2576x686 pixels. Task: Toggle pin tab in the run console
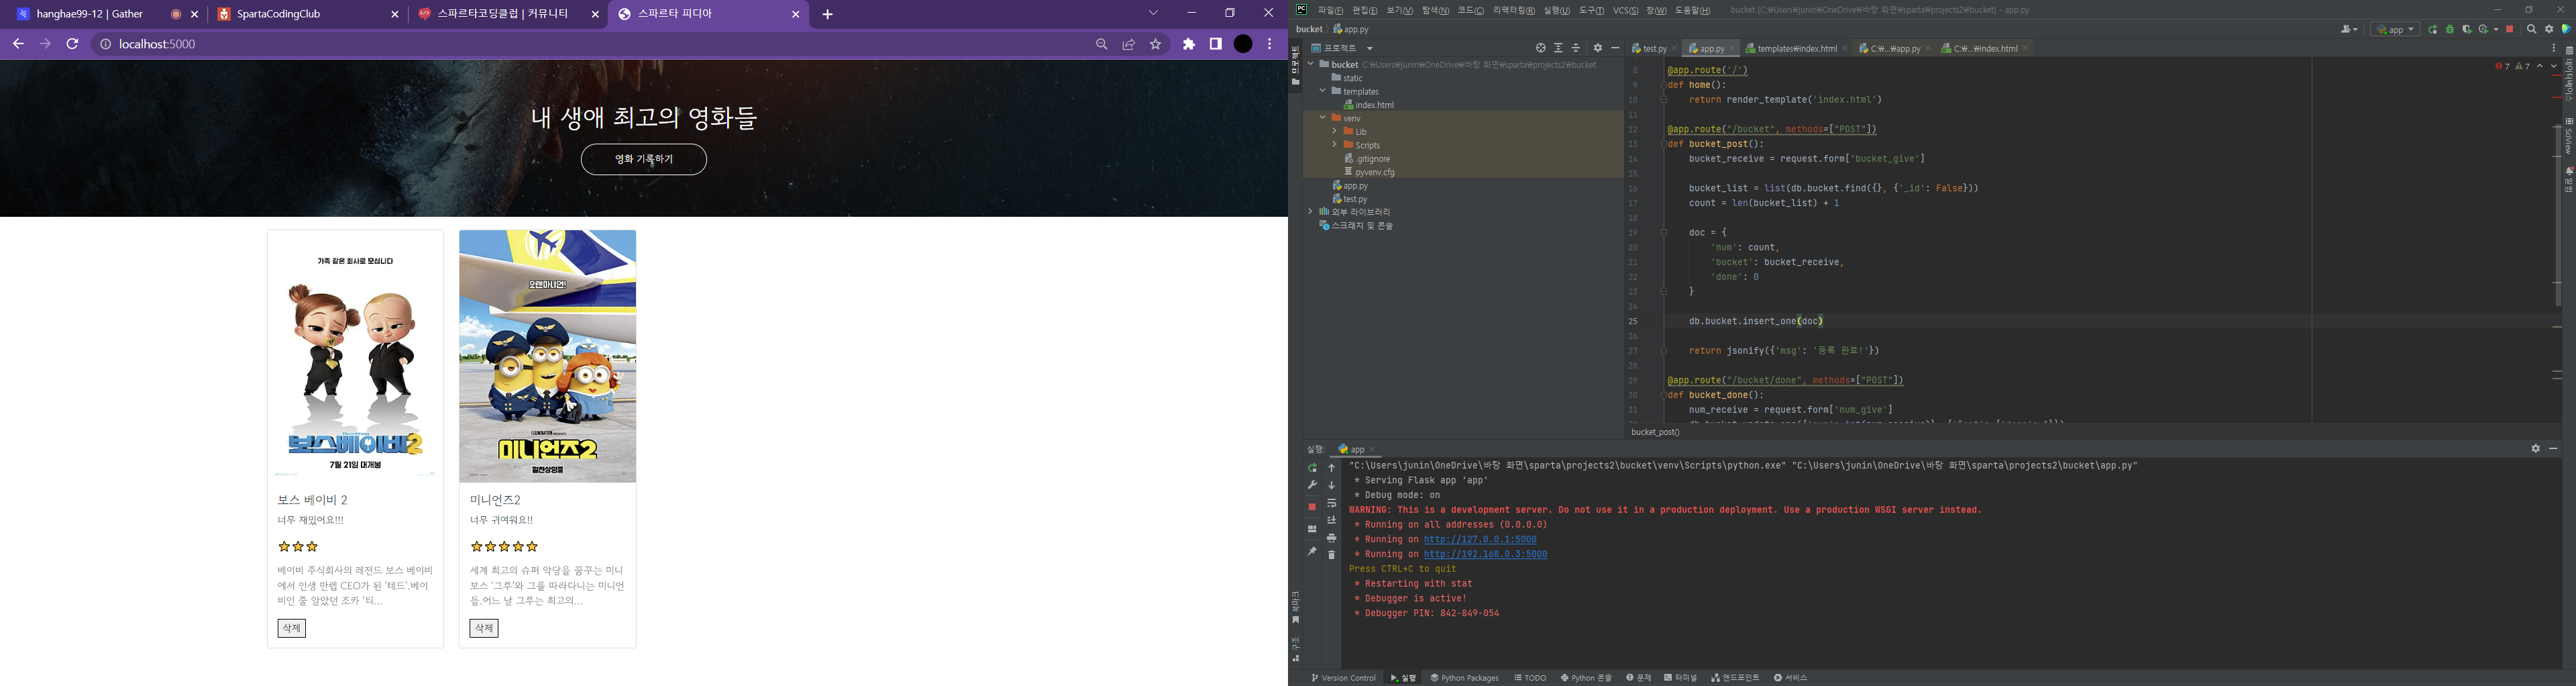(x=1312, y=551)
